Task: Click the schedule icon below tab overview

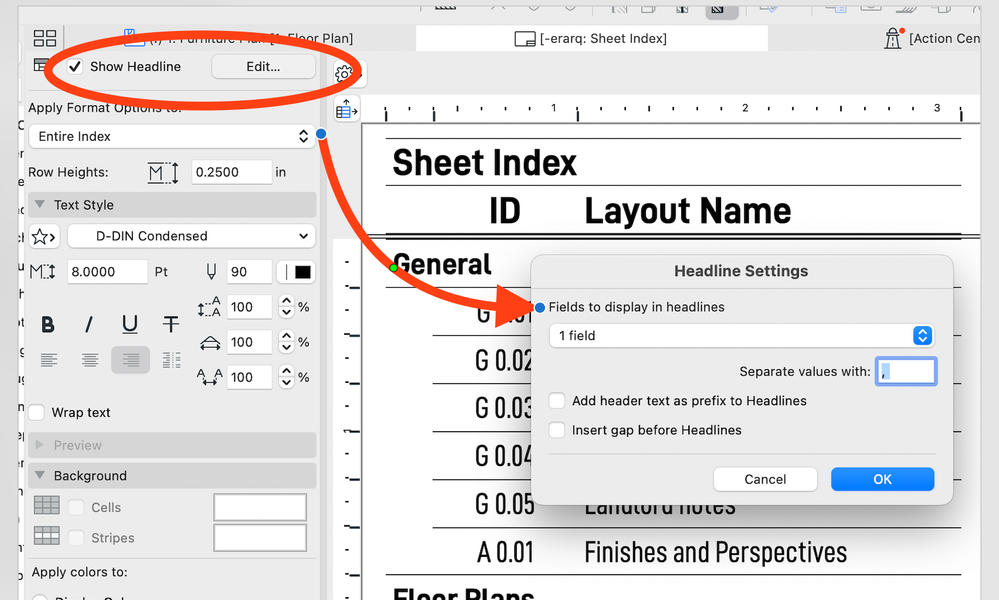Action: (41, 65)
